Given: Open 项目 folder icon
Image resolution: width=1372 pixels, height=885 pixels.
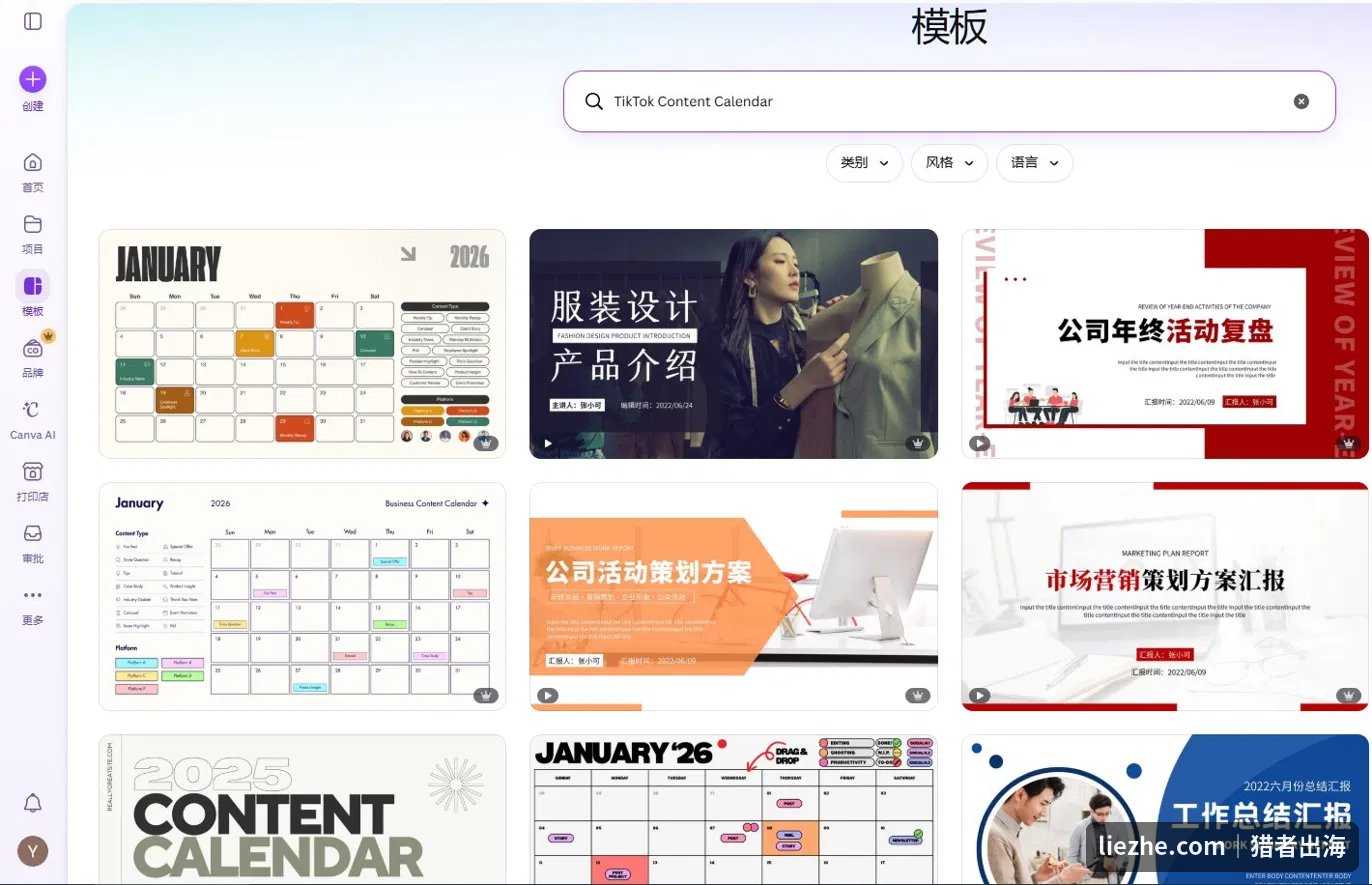Looking at the screenshot, I should 33,224.
